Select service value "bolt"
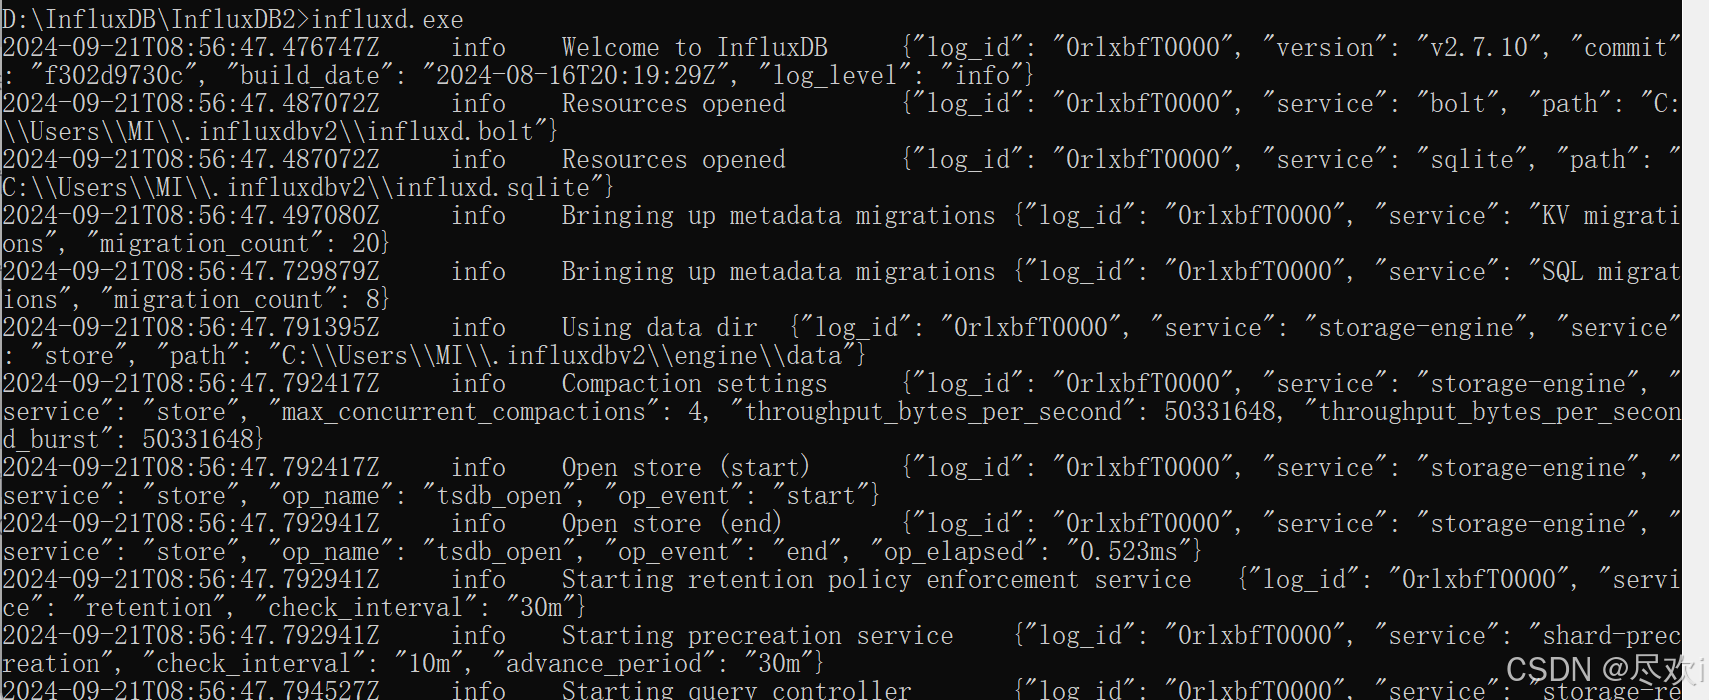The height and width of the screenshot is (700, 1709). pos(1462,103)
